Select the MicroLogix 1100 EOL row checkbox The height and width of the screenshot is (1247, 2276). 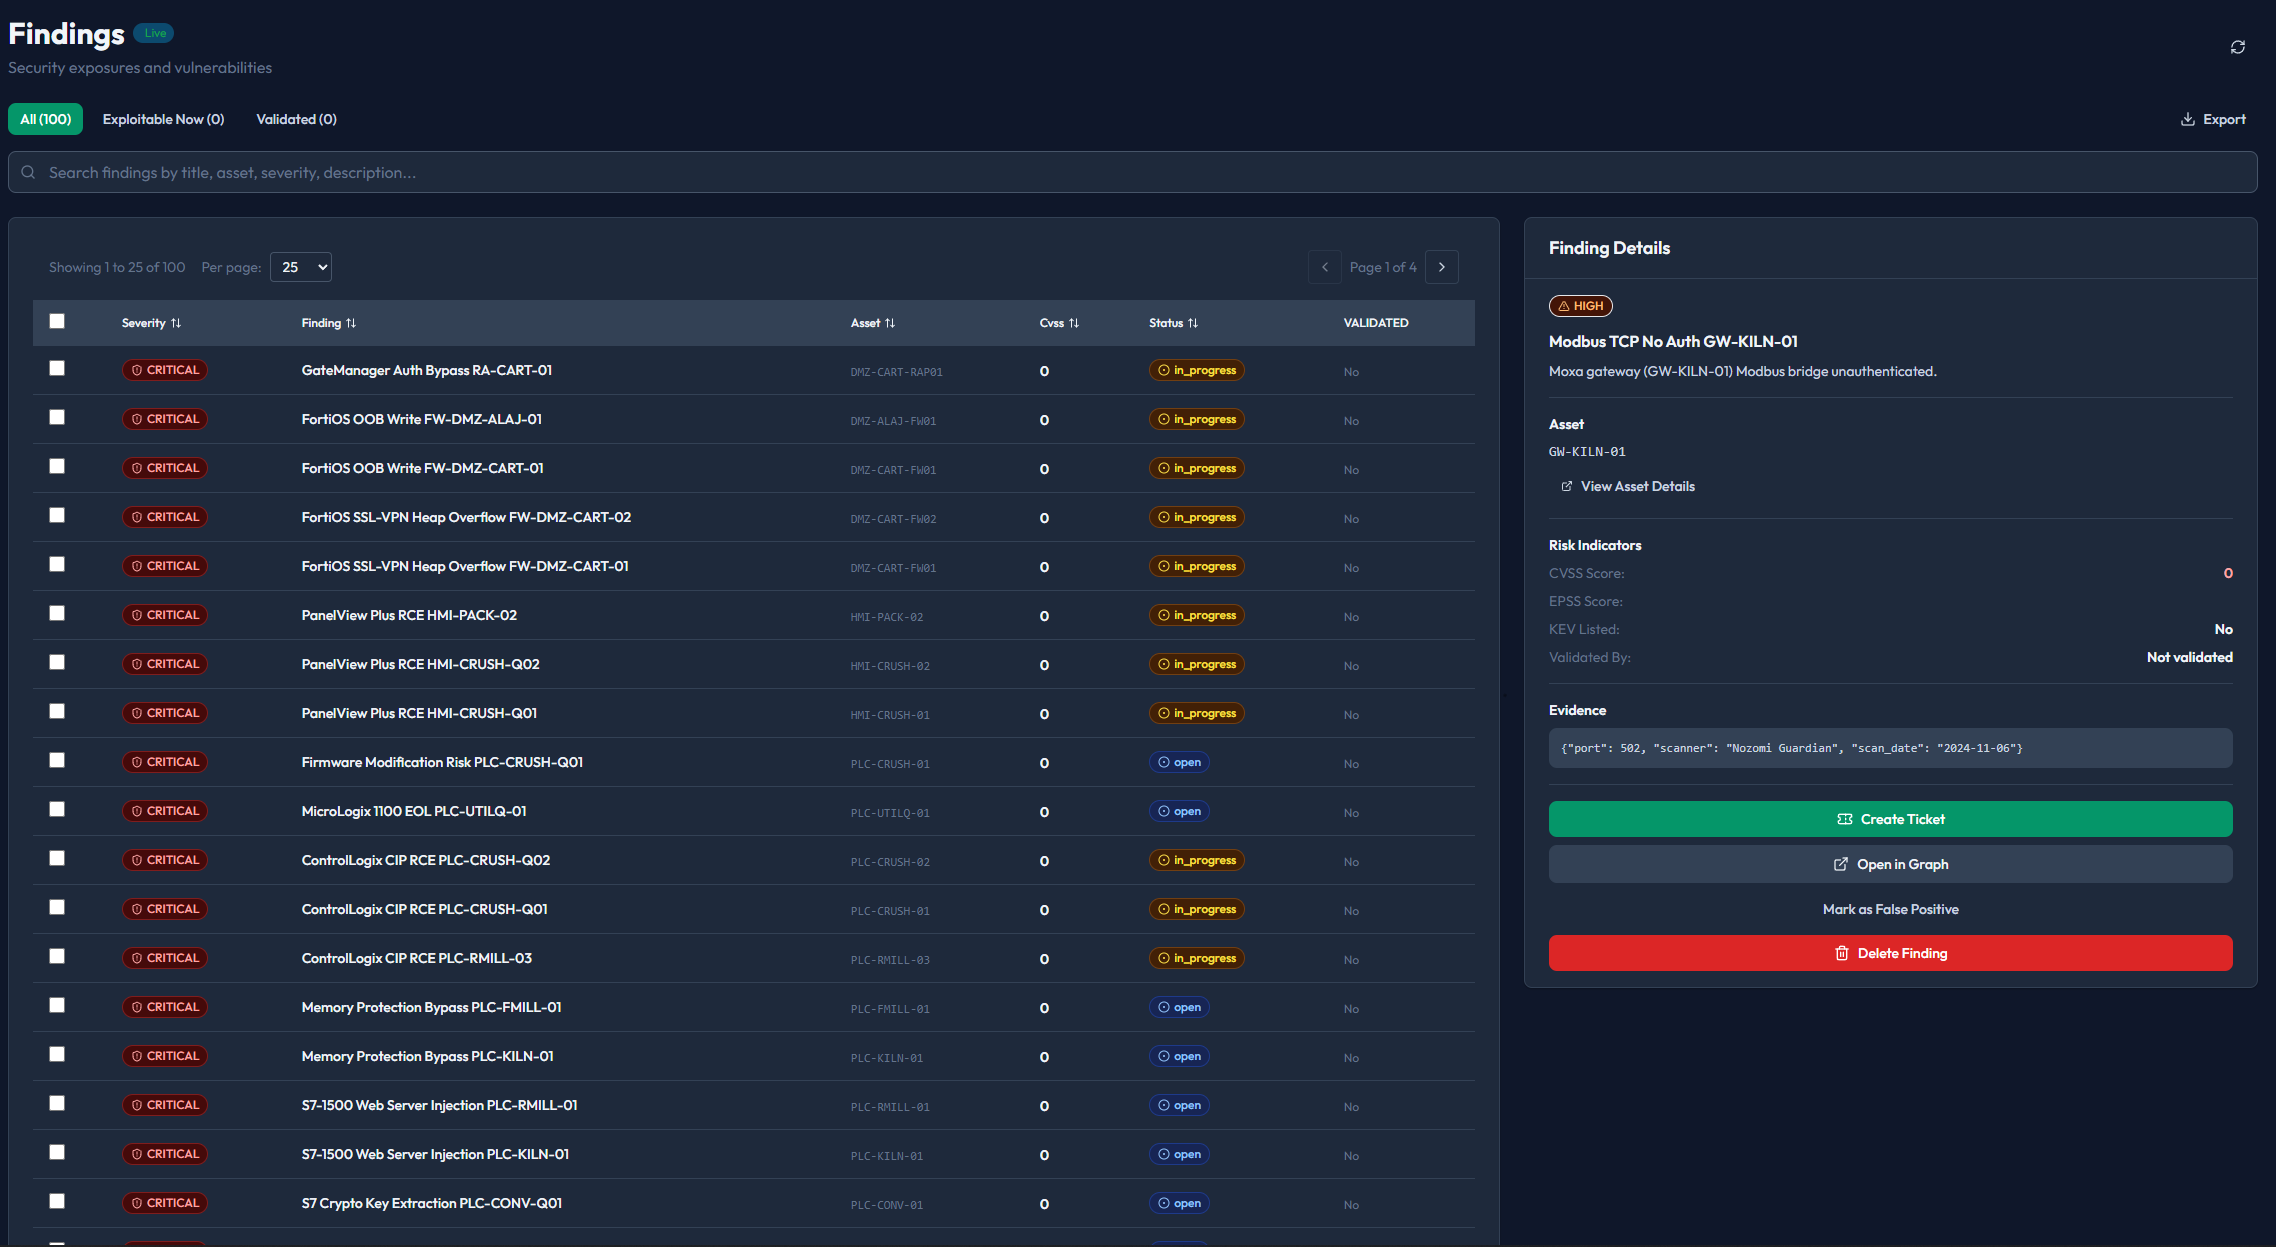(57, 809)
